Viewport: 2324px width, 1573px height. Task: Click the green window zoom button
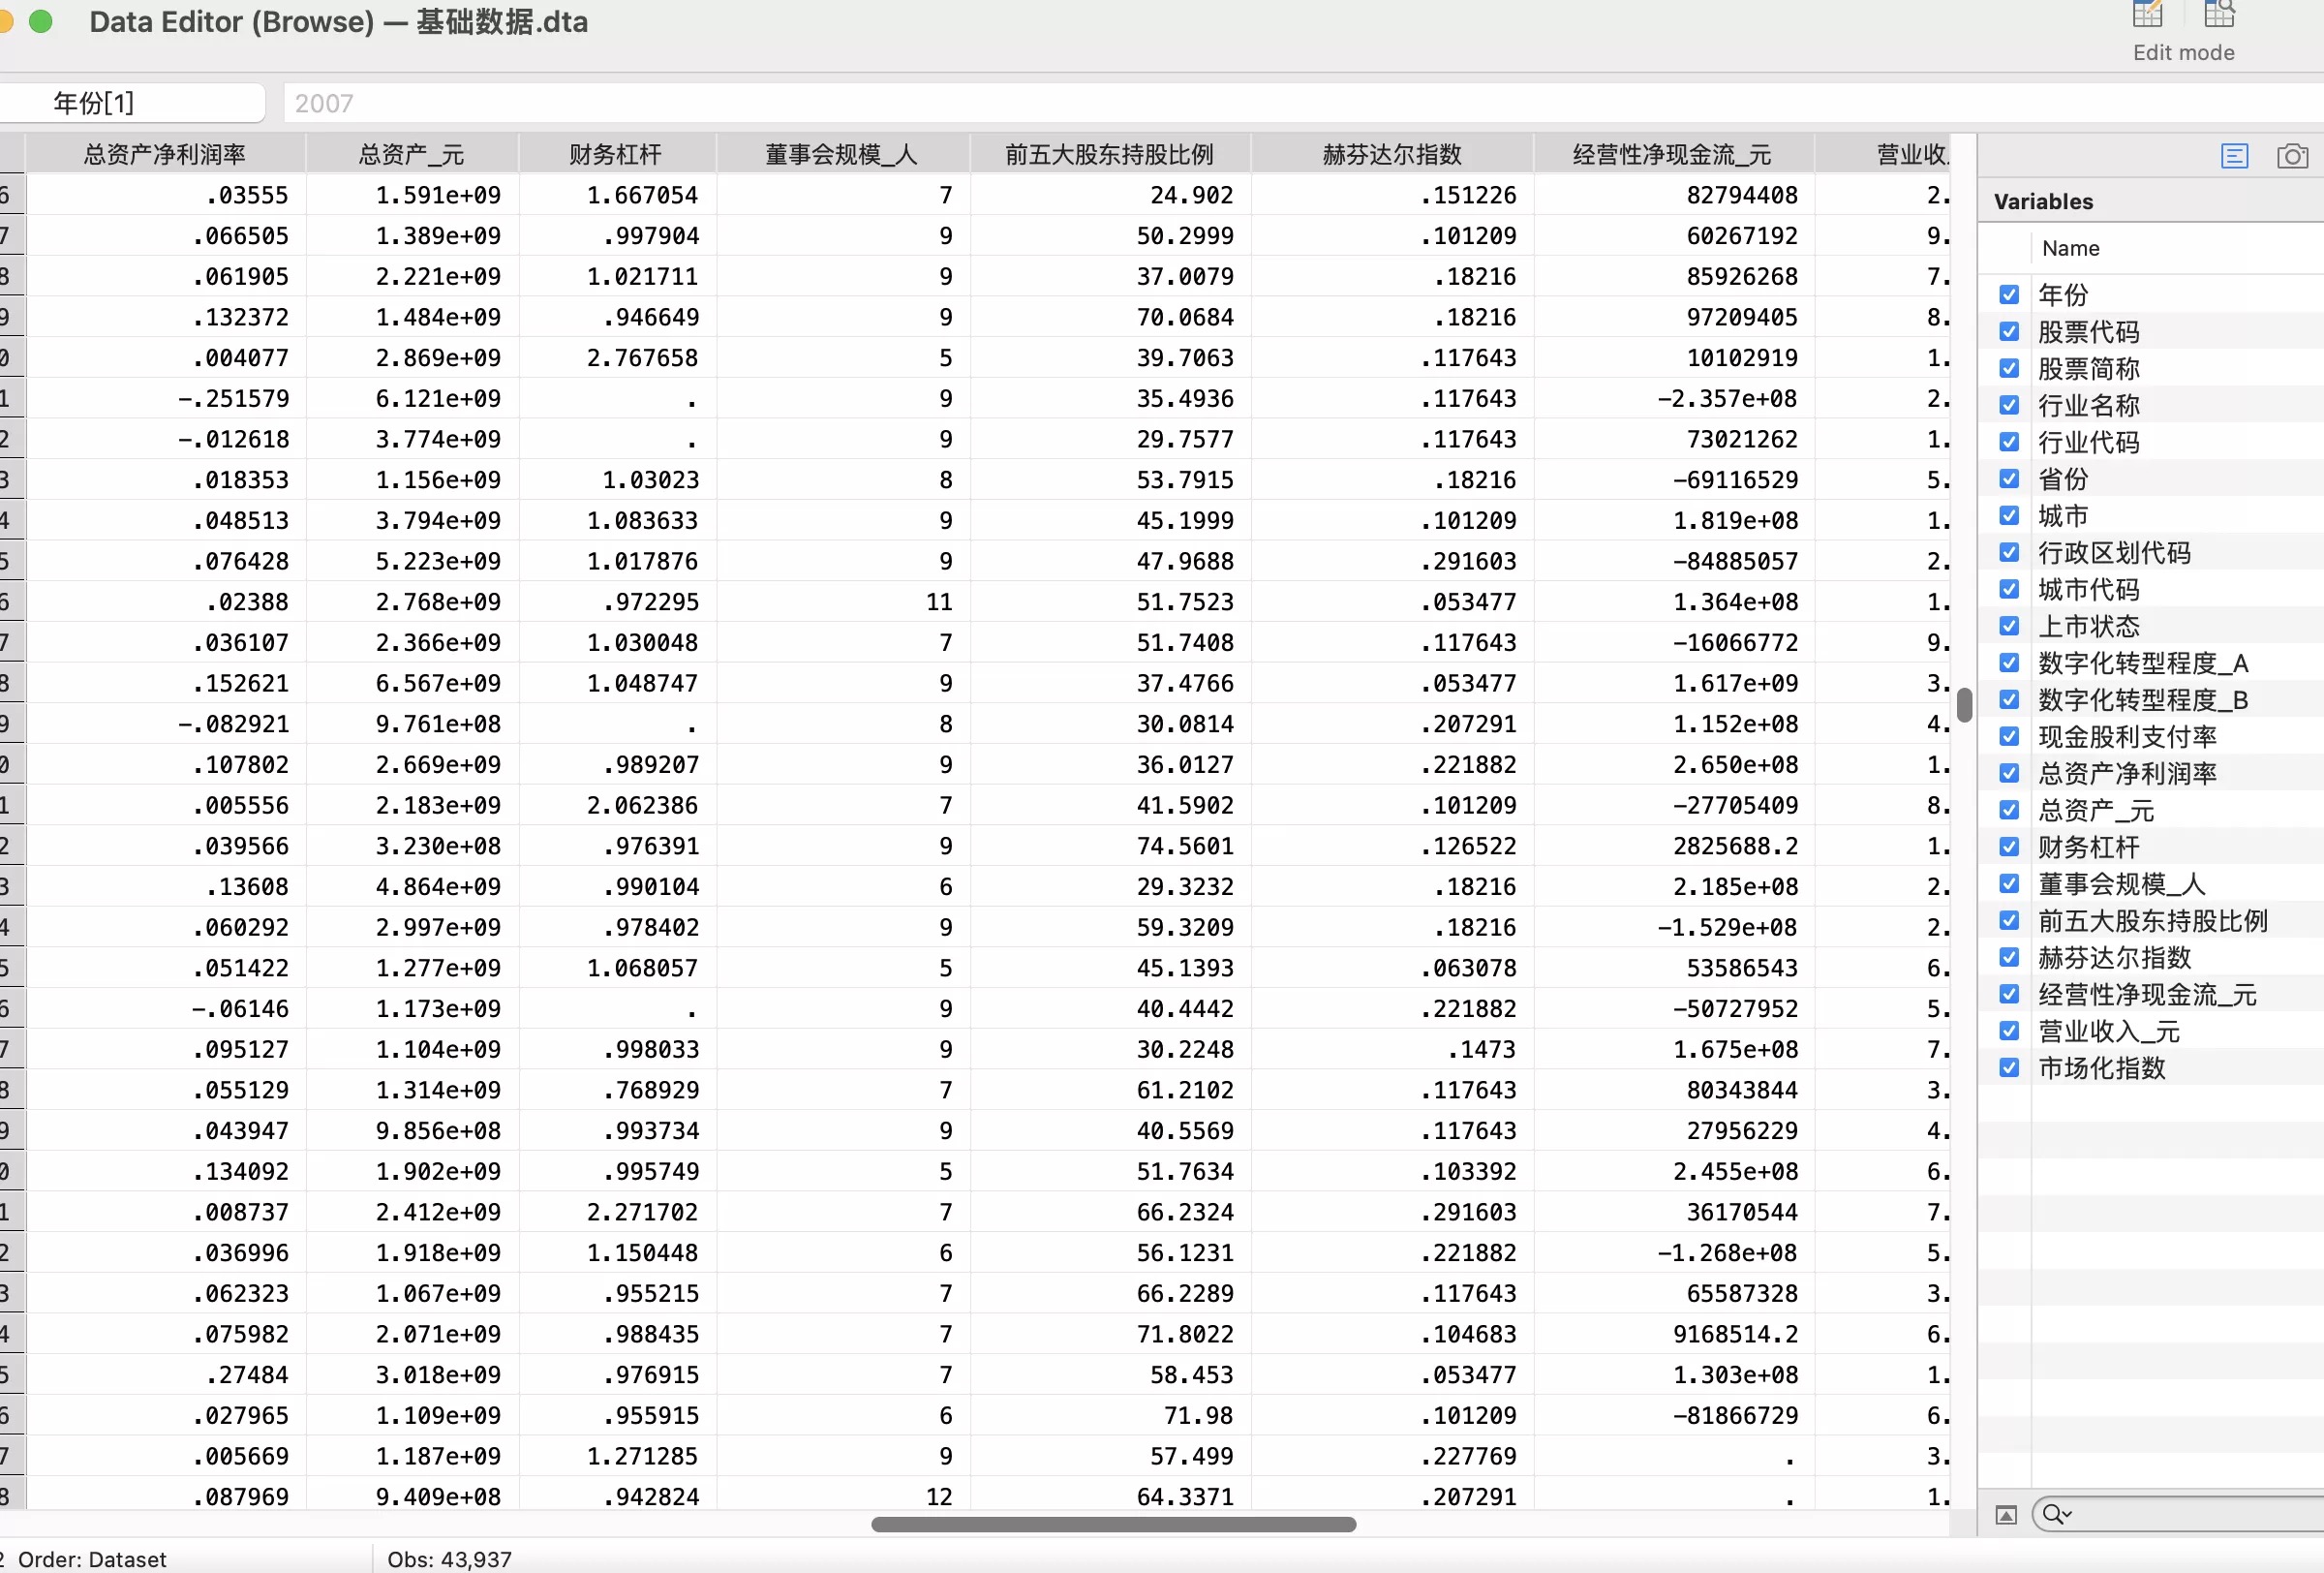click(x=41, y=21)
